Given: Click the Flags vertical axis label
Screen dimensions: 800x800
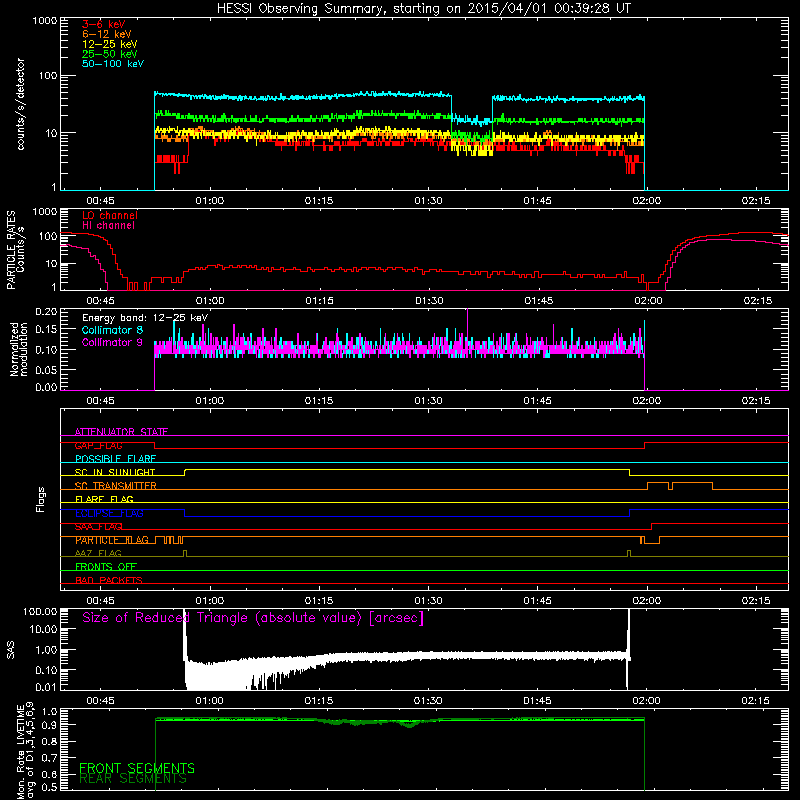Looking at the screenshot, I should (41, 499).
